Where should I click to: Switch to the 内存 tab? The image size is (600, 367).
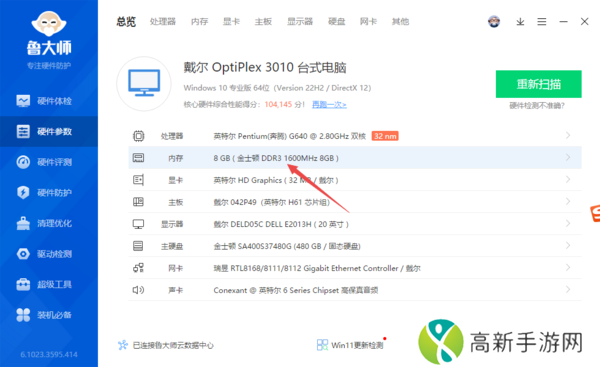[200, 22]
